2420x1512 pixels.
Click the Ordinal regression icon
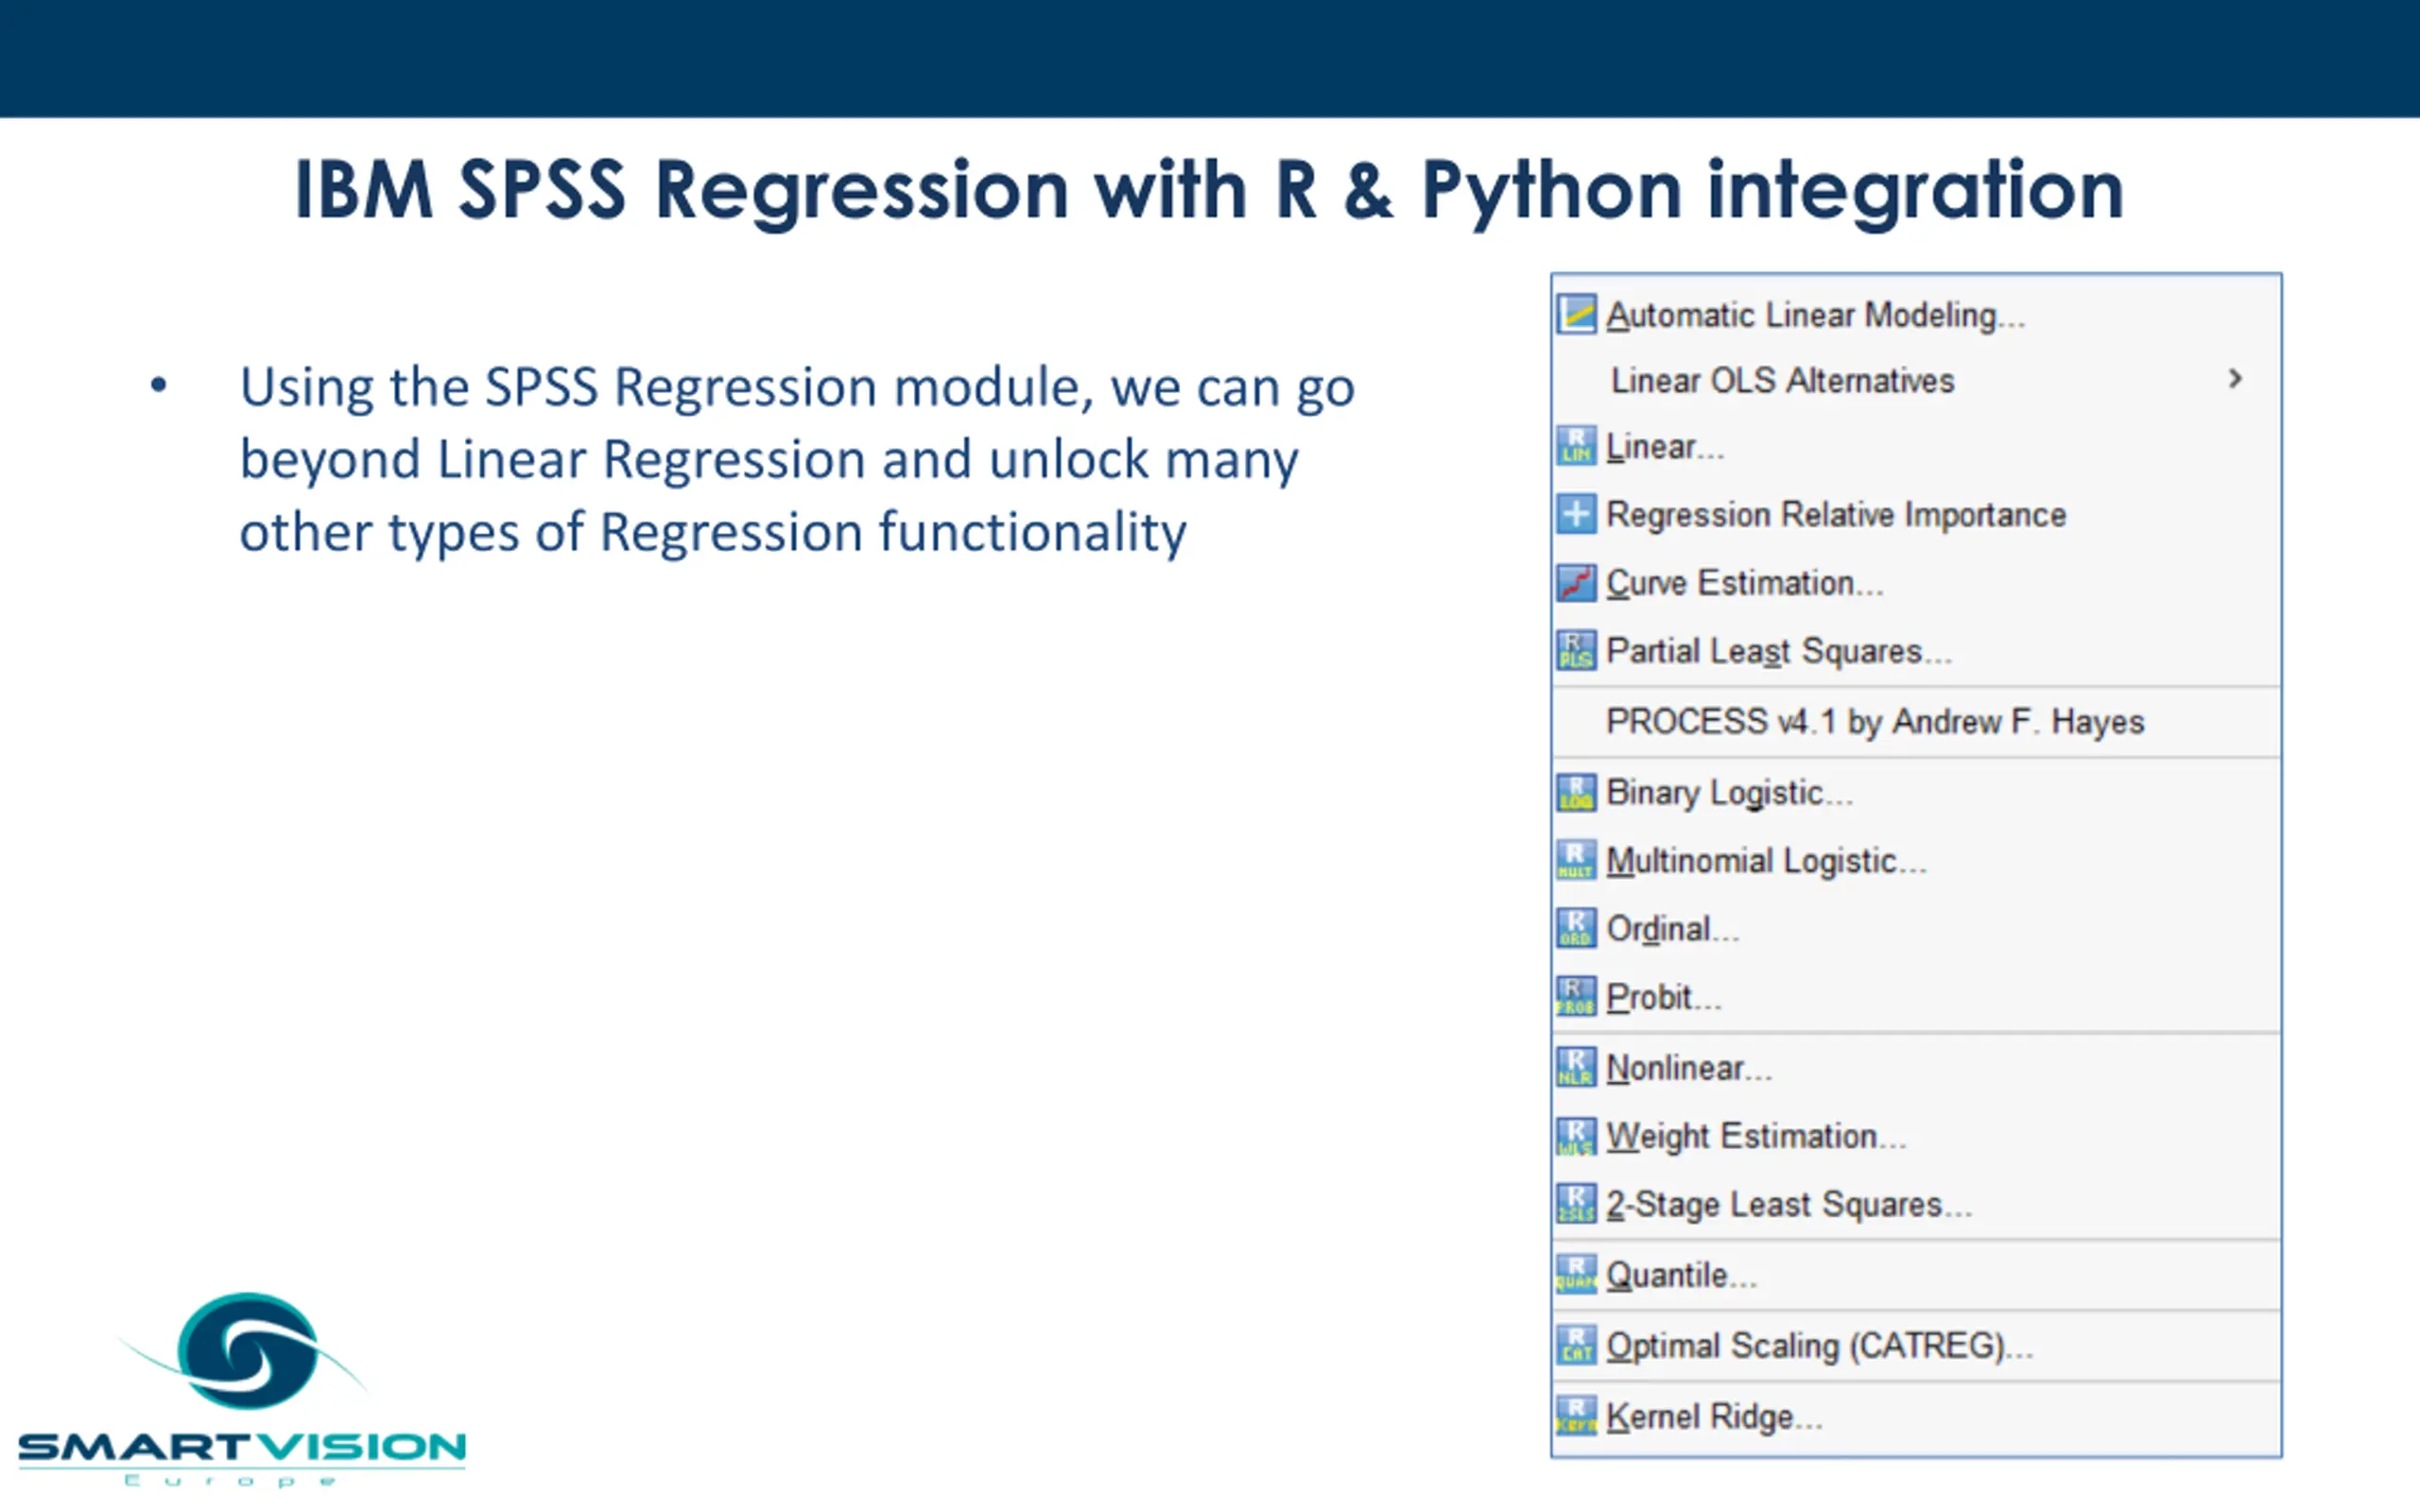coord(1576,929)
